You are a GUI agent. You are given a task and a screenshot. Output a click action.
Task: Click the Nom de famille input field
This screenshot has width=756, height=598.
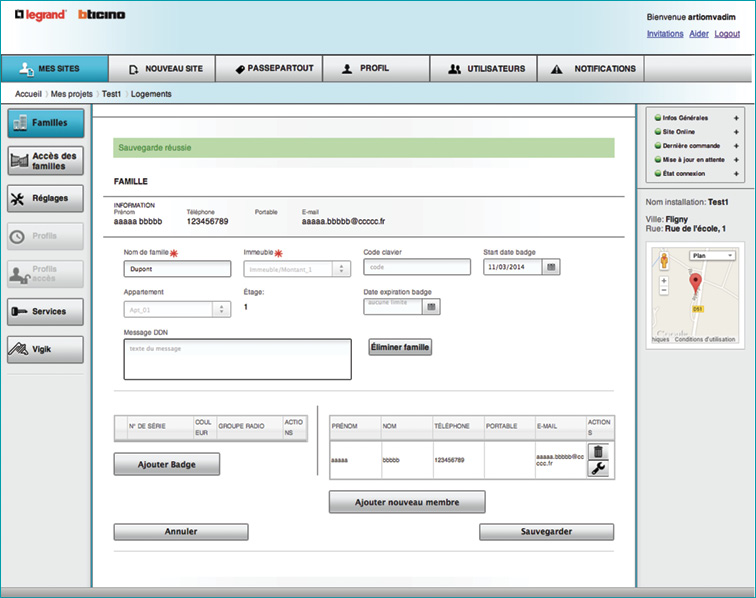176,269
